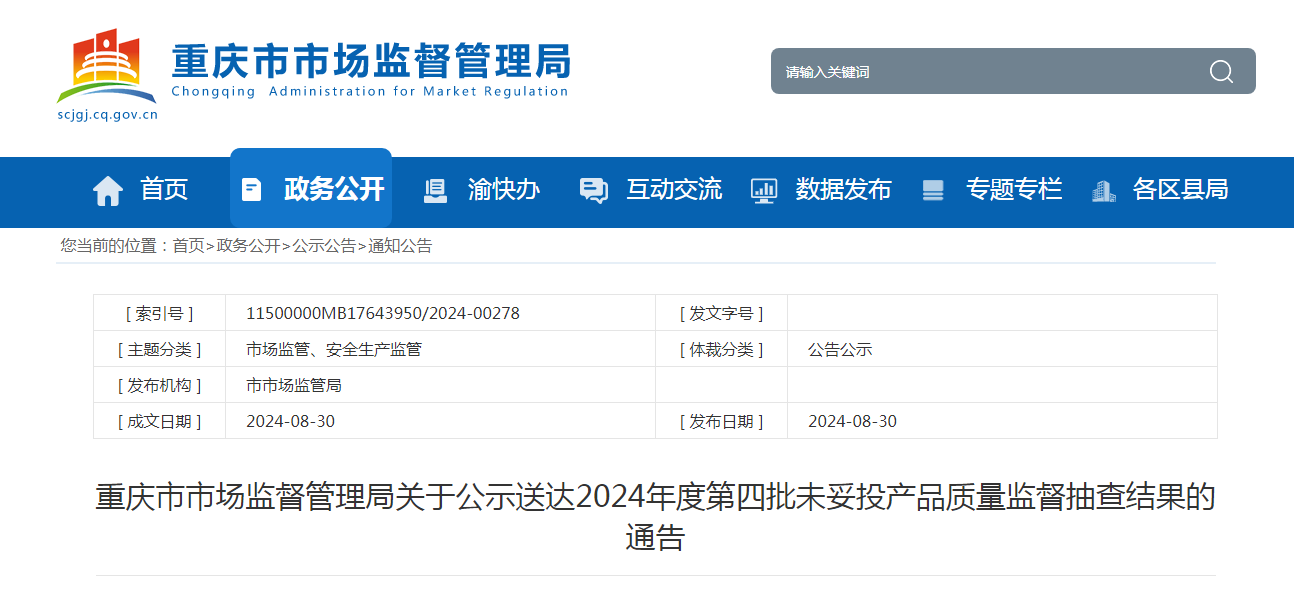Open the 互动交流 navigation item

[x=674, y=189]
